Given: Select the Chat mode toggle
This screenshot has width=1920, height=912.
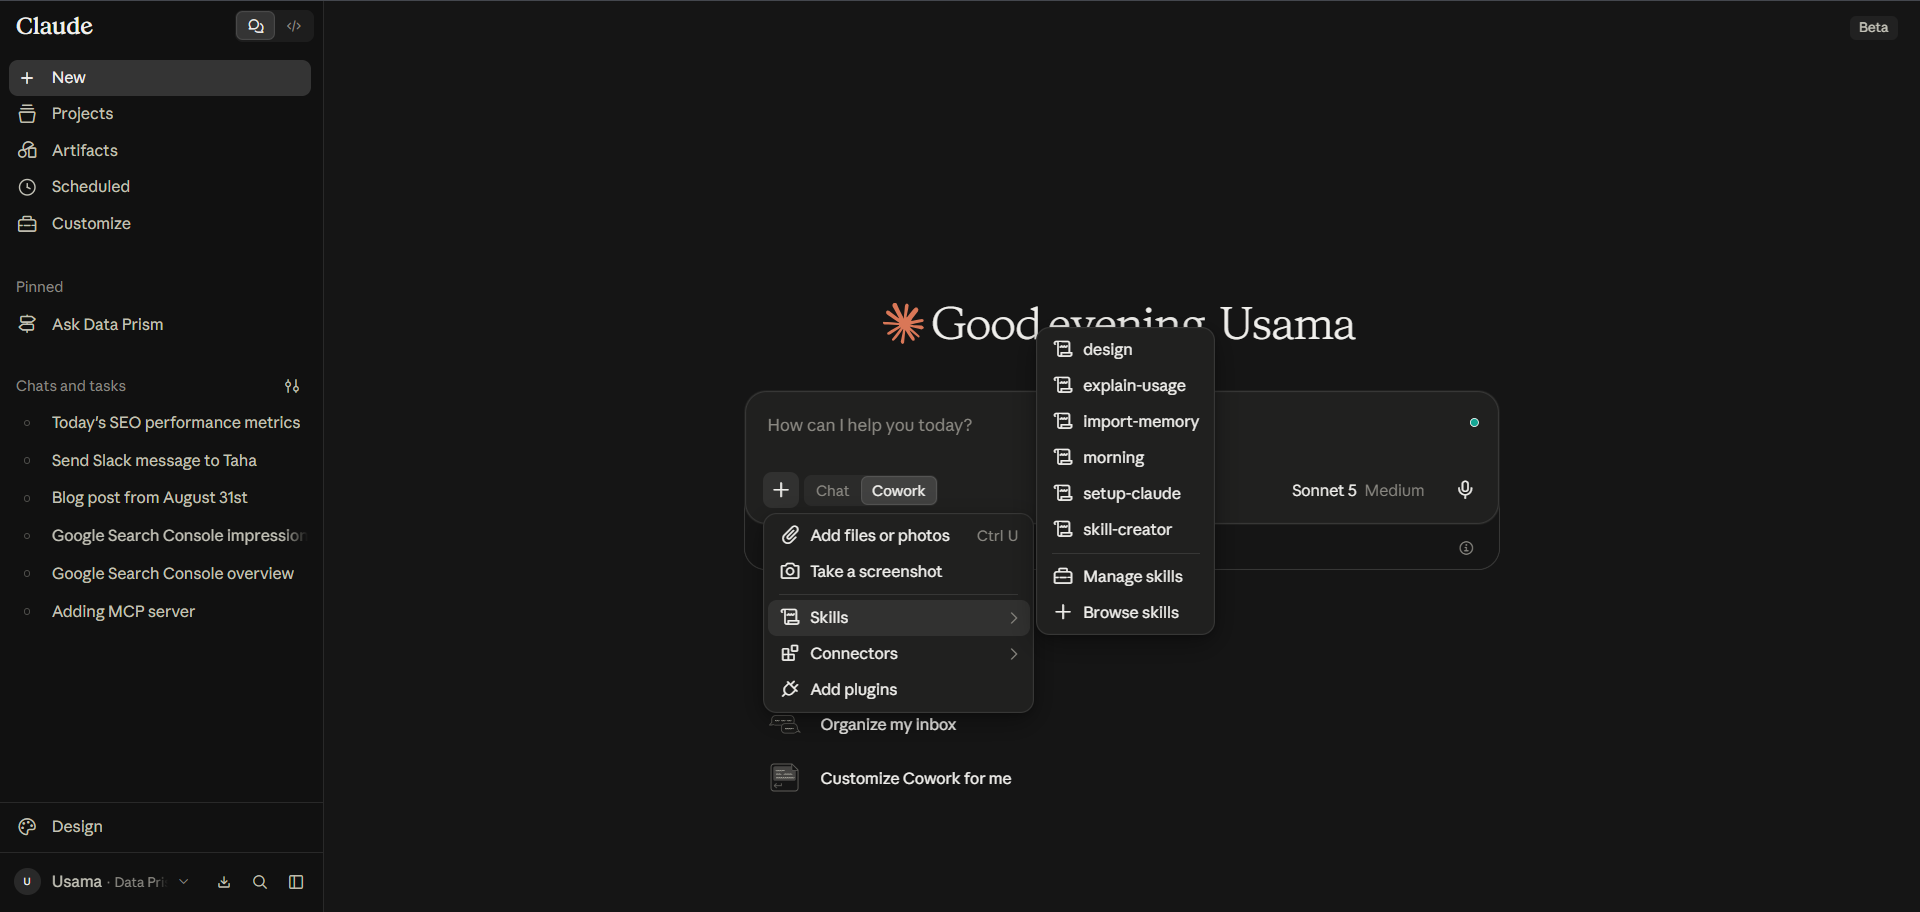Looking at the screenshot, I should pos(832,491).
